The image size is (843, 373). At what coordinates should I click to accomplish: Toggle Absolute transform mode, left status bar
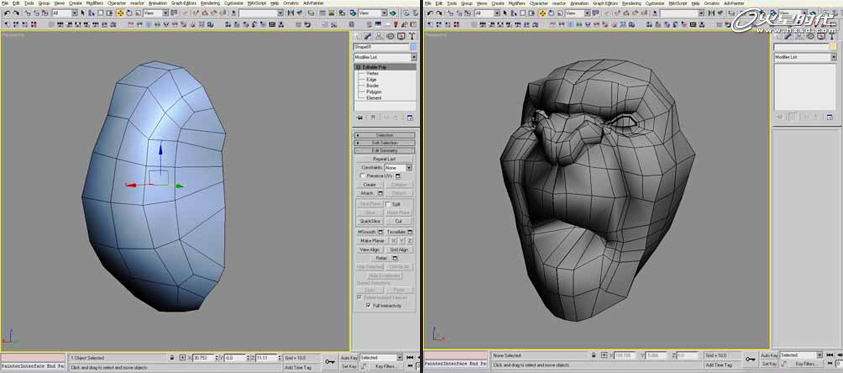pyautogui.click(x=182, y=357)
